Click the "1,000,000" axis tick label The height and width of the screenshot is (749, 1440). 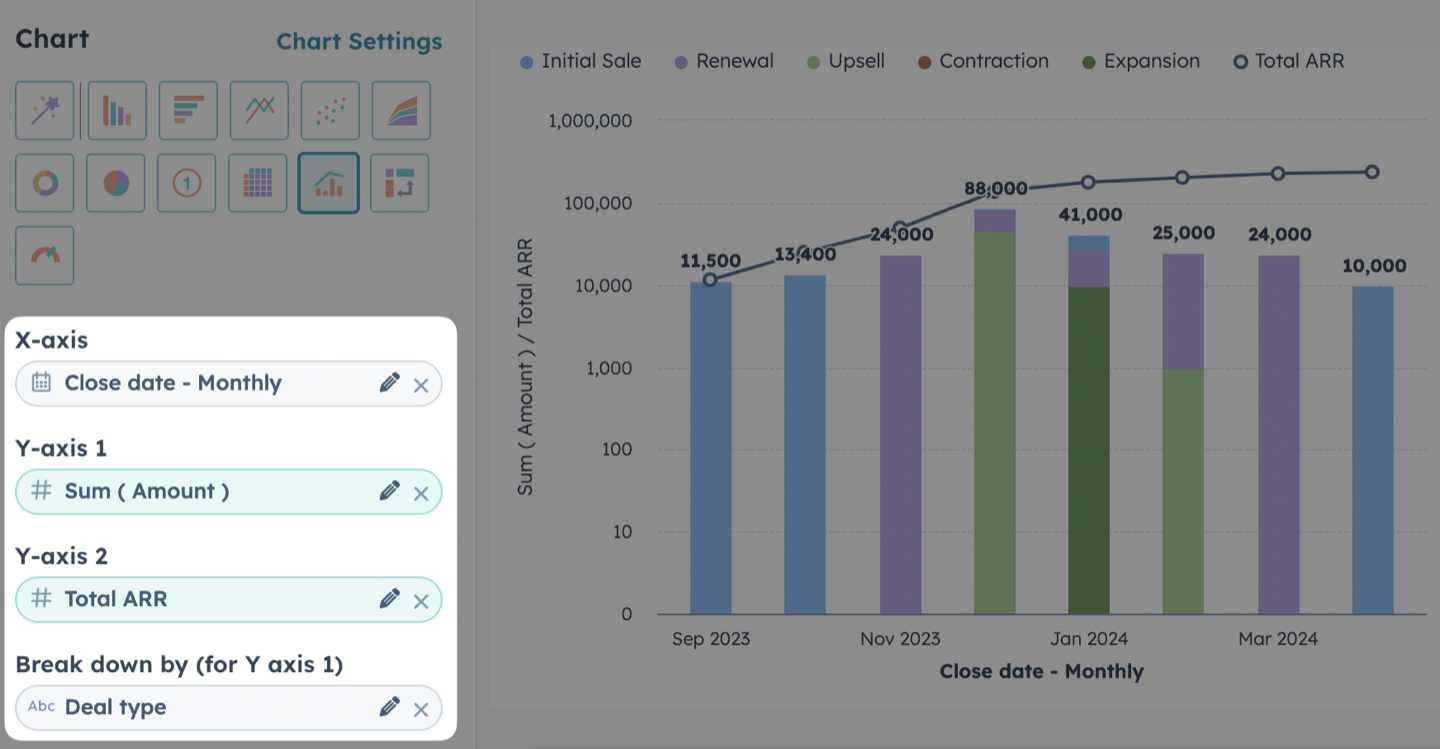(x=590, y=121)
